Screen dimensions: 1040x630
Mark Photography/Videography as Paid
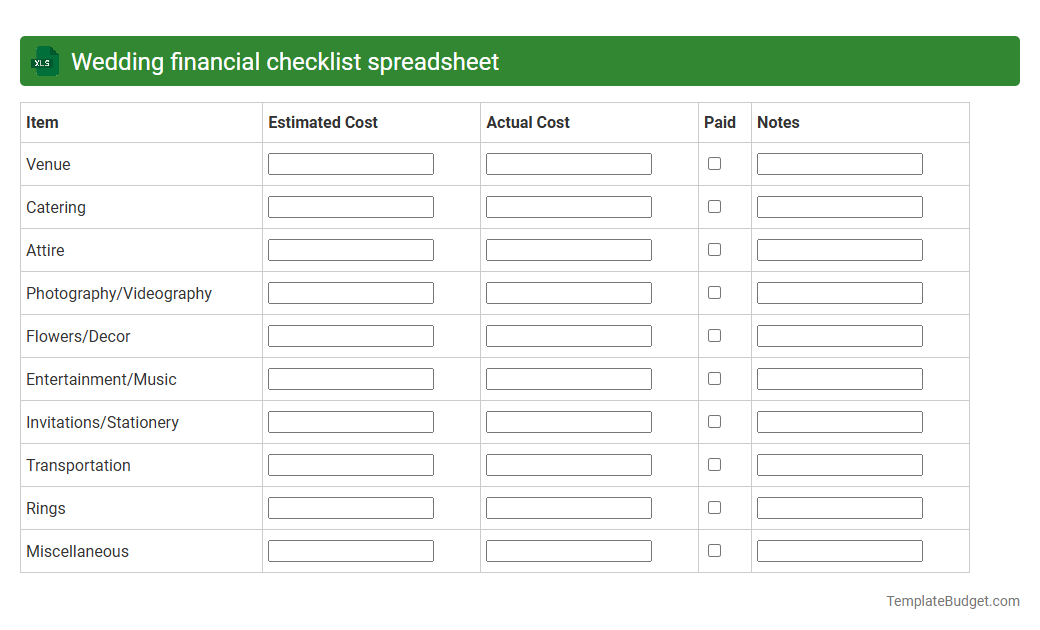point(714,292)
